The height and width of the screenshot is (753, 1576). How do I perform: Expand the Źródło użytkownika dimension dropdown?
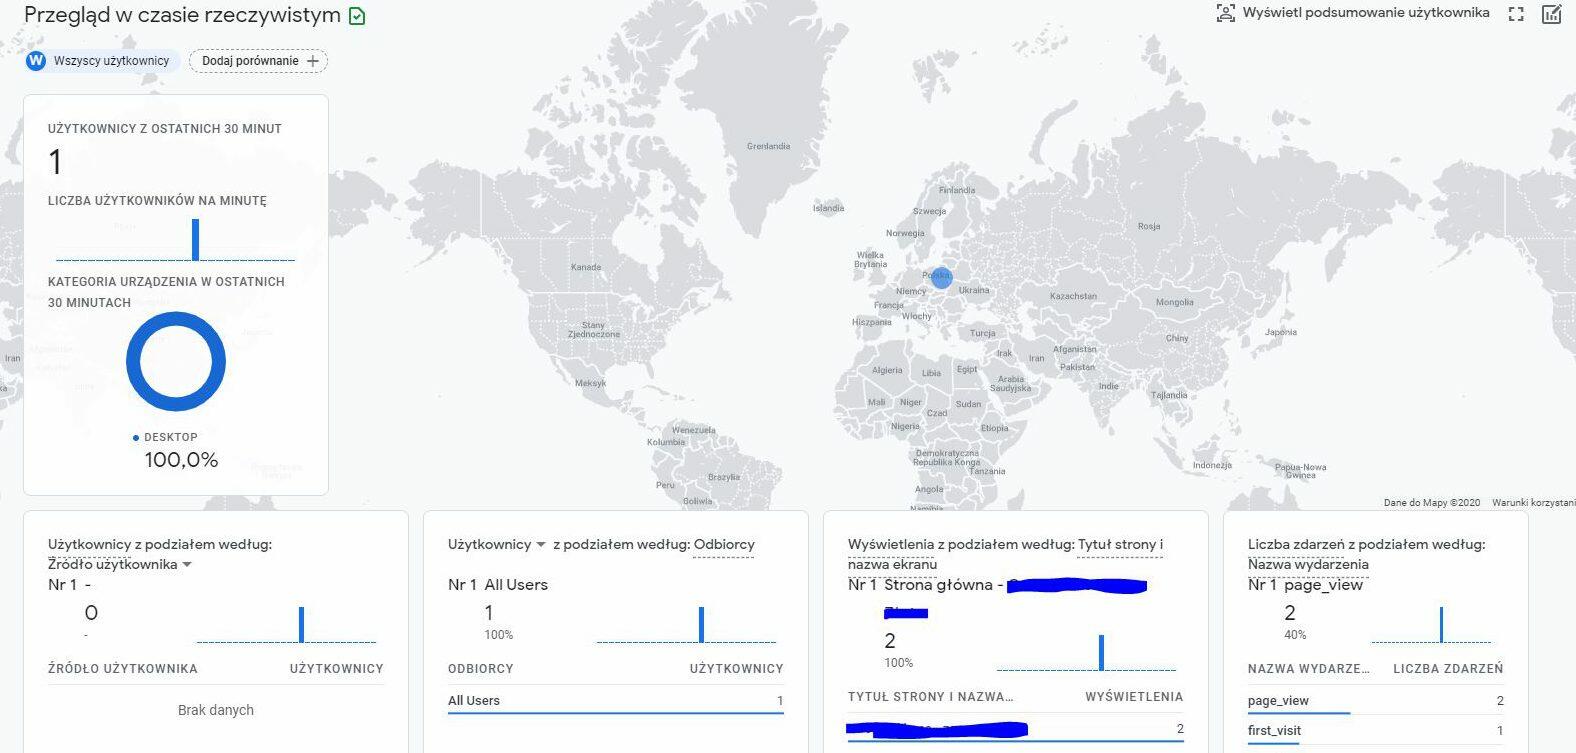(x=187, y=565)
